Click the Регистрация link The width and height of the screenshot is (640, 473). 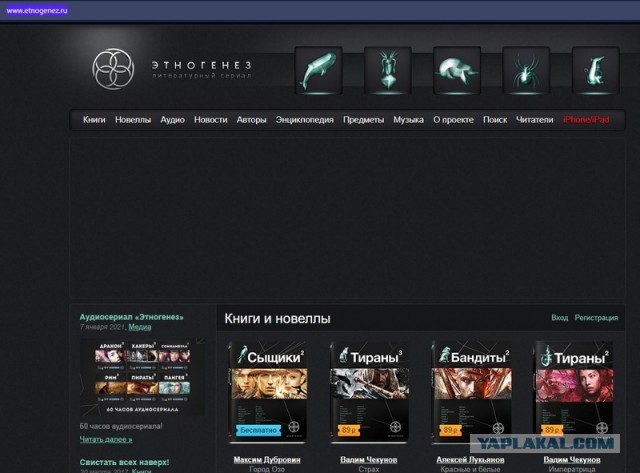coord(596,318)
